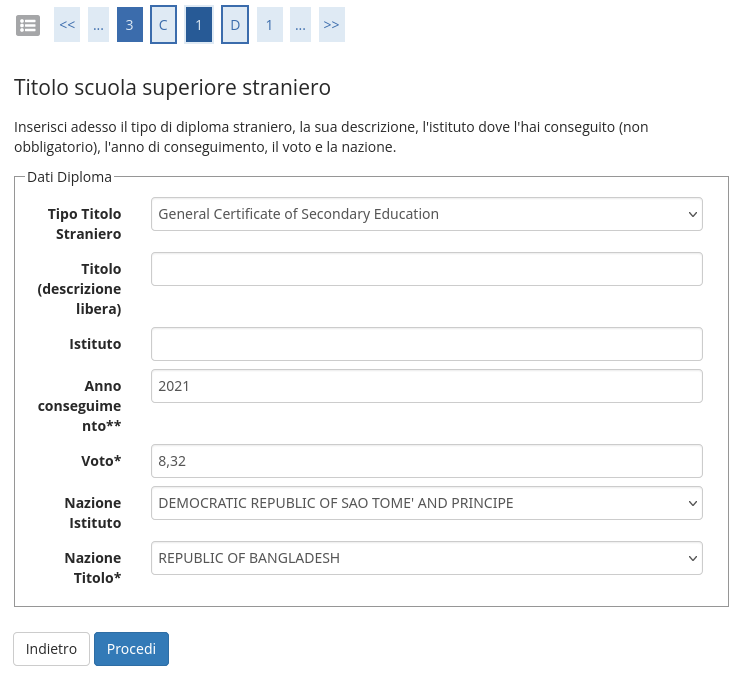
Task: Open the Tipo Titolo Straniero dropdown
Action: 426,214
